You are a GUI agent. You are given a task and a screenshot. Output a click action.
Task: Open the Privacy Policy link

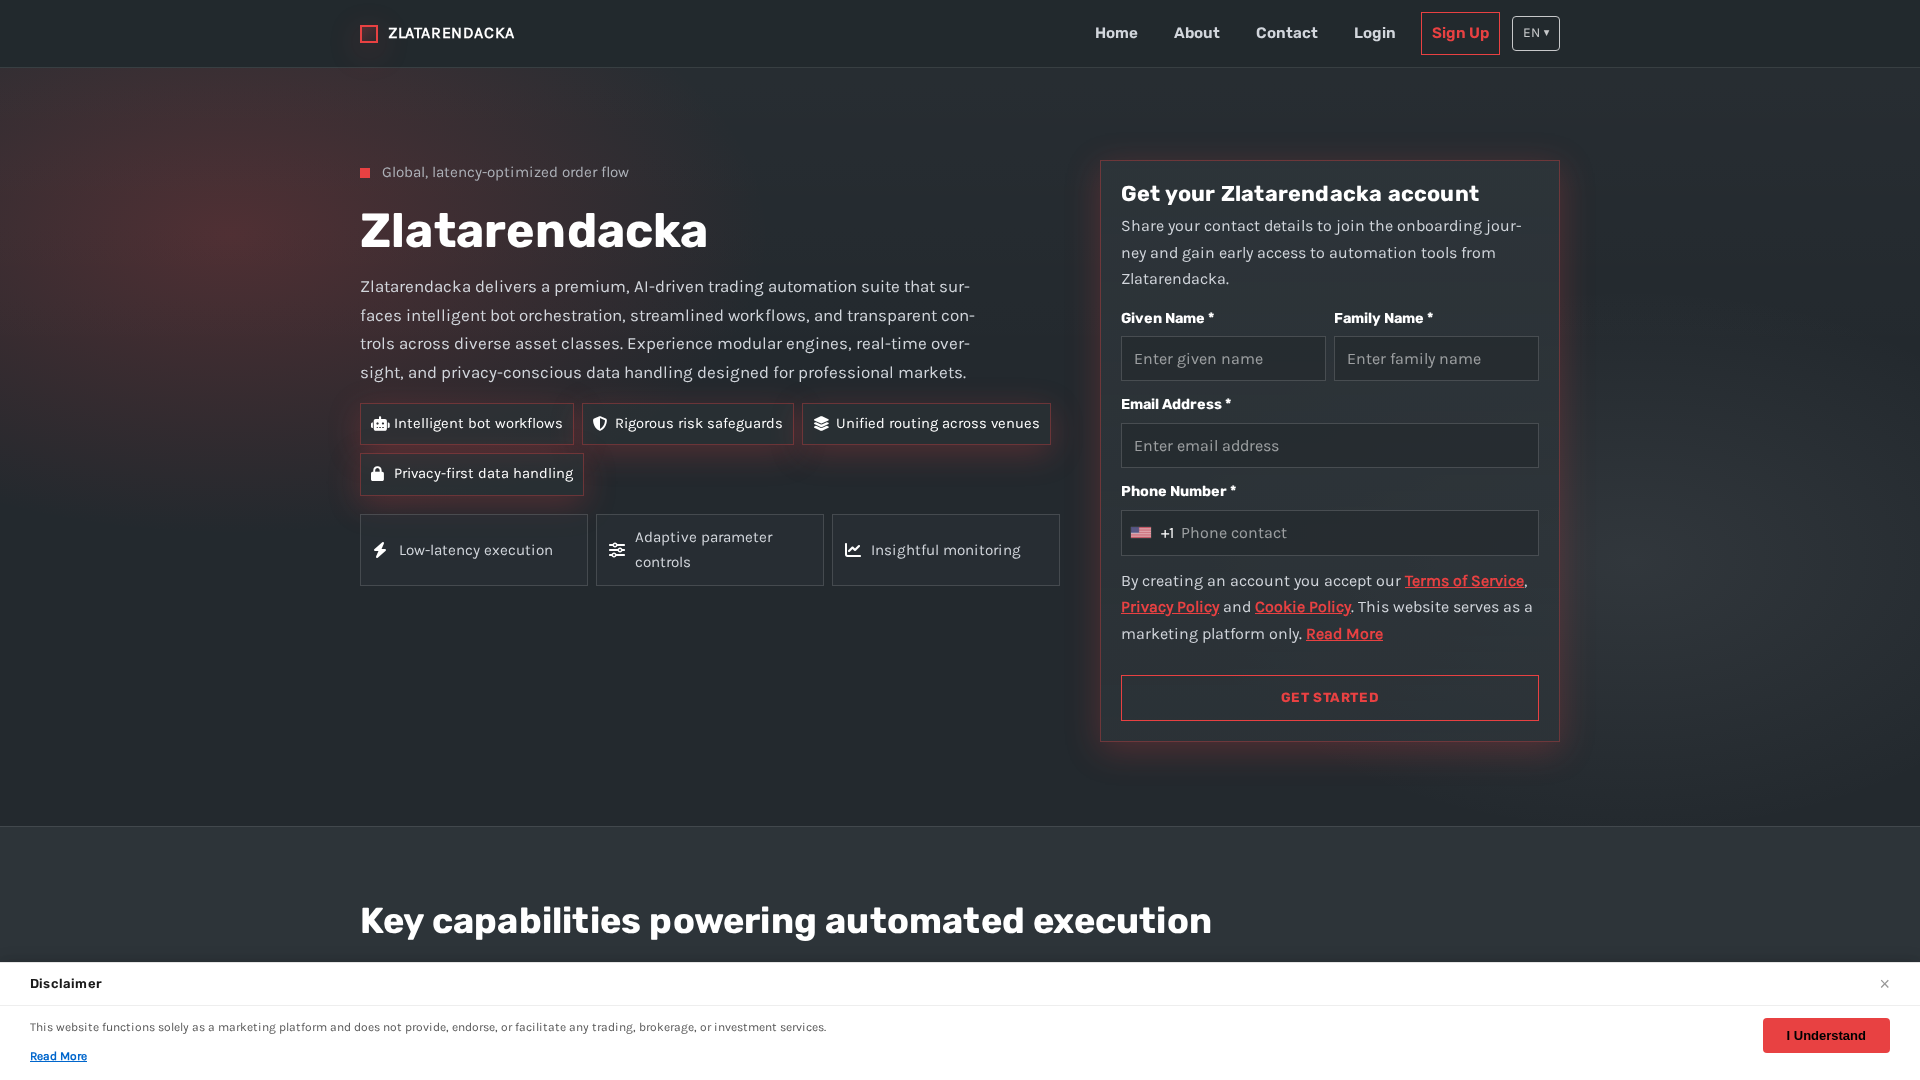click(x=1170, y=607)
